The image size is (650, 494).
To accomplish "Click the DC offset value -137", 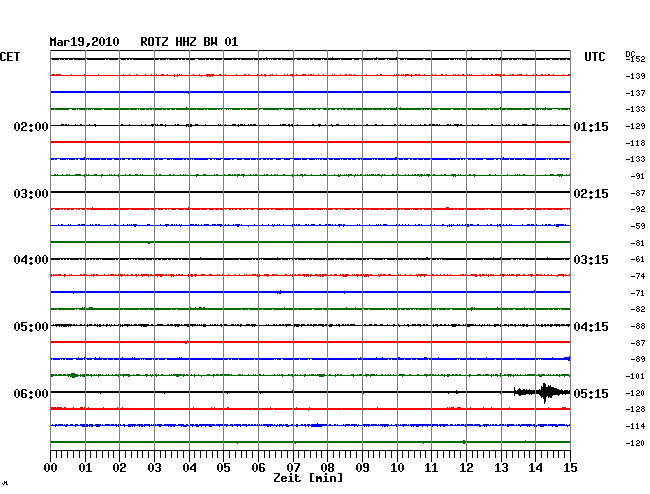I will 635,93.
